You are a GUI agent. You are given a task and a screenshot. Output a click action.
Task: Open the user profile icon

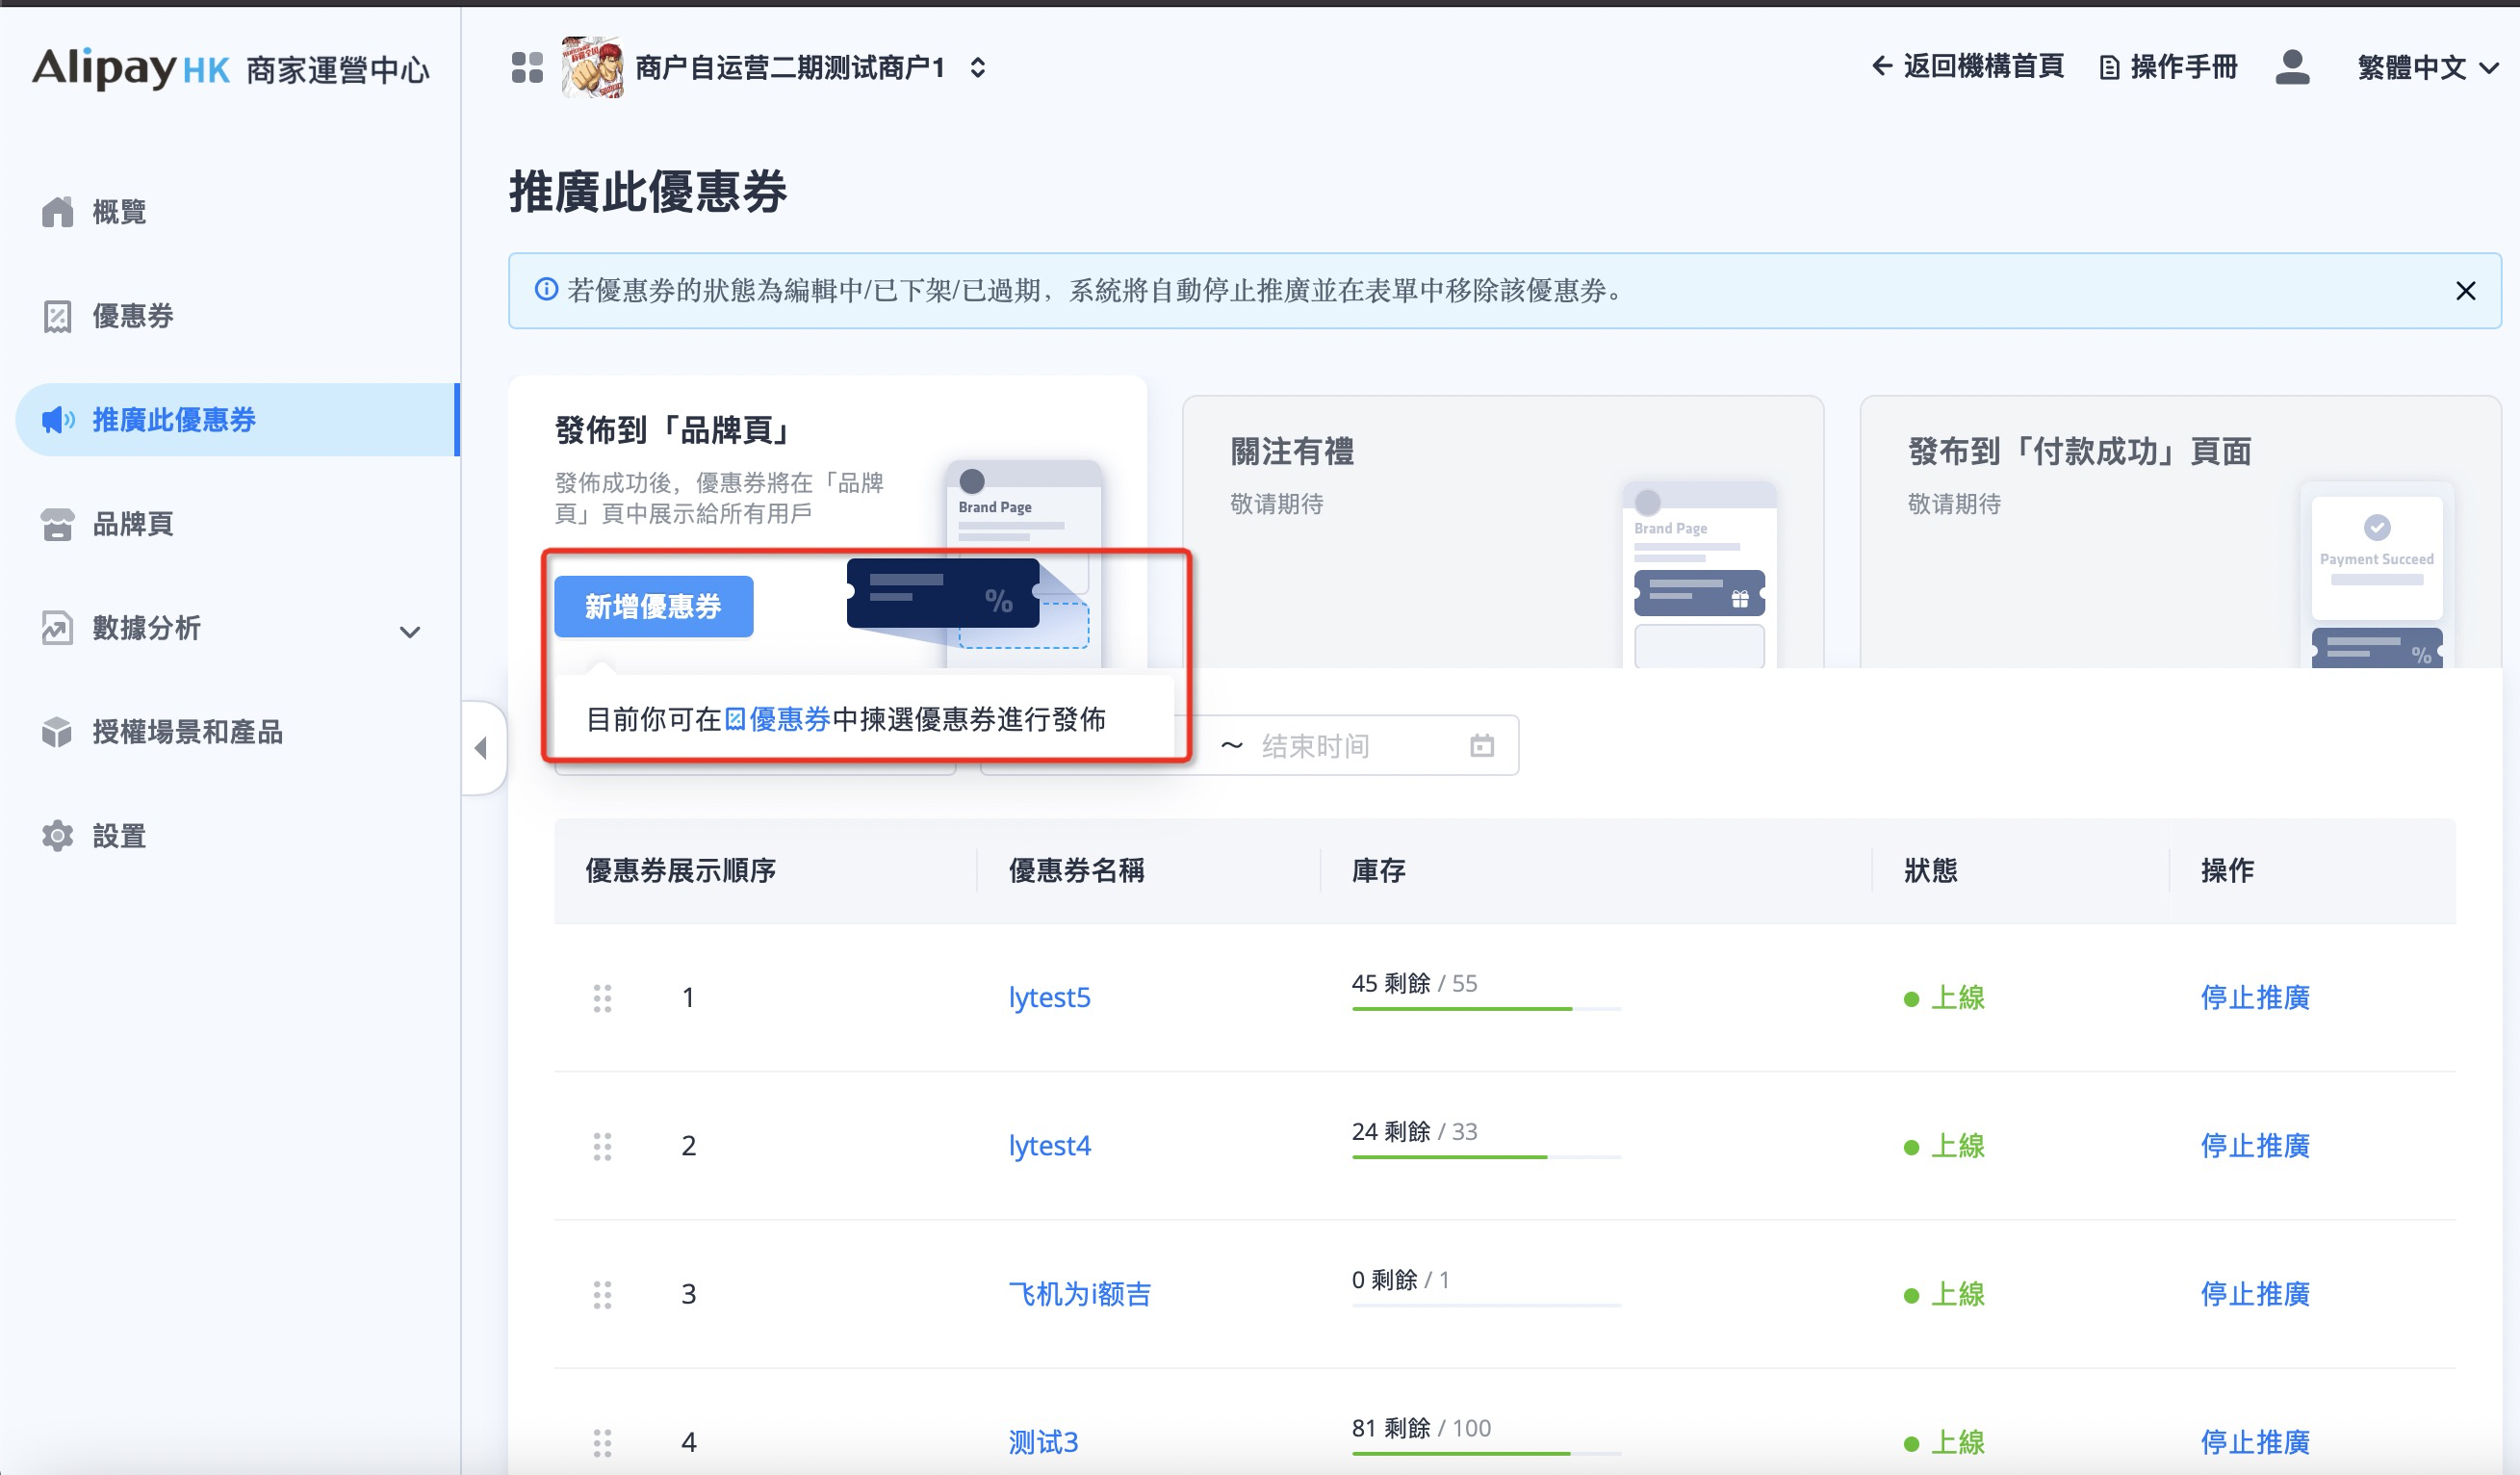tap(2291, 67)
